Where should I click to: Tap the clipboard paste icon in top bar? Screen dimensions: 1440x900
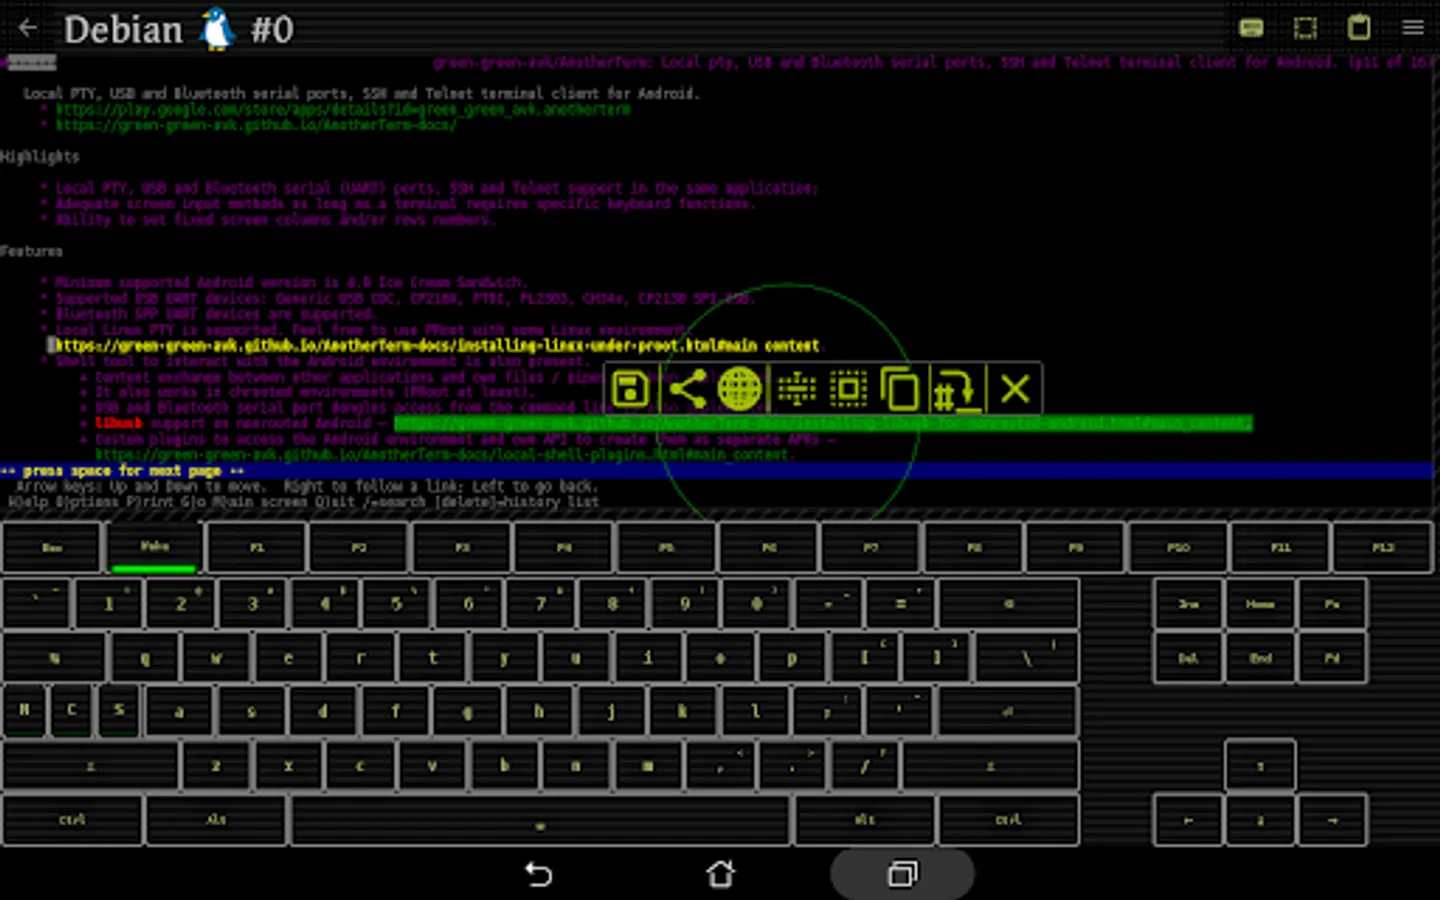tap(1359, 27)
